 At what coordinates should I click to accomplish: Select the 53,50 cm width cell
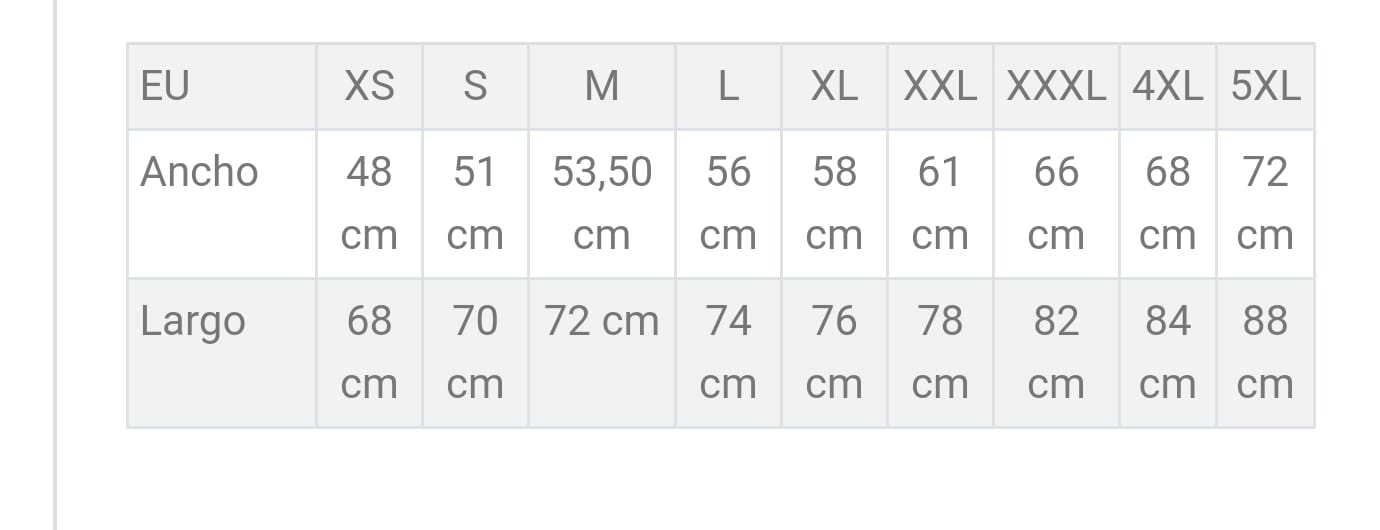click(x=602, y=204)
